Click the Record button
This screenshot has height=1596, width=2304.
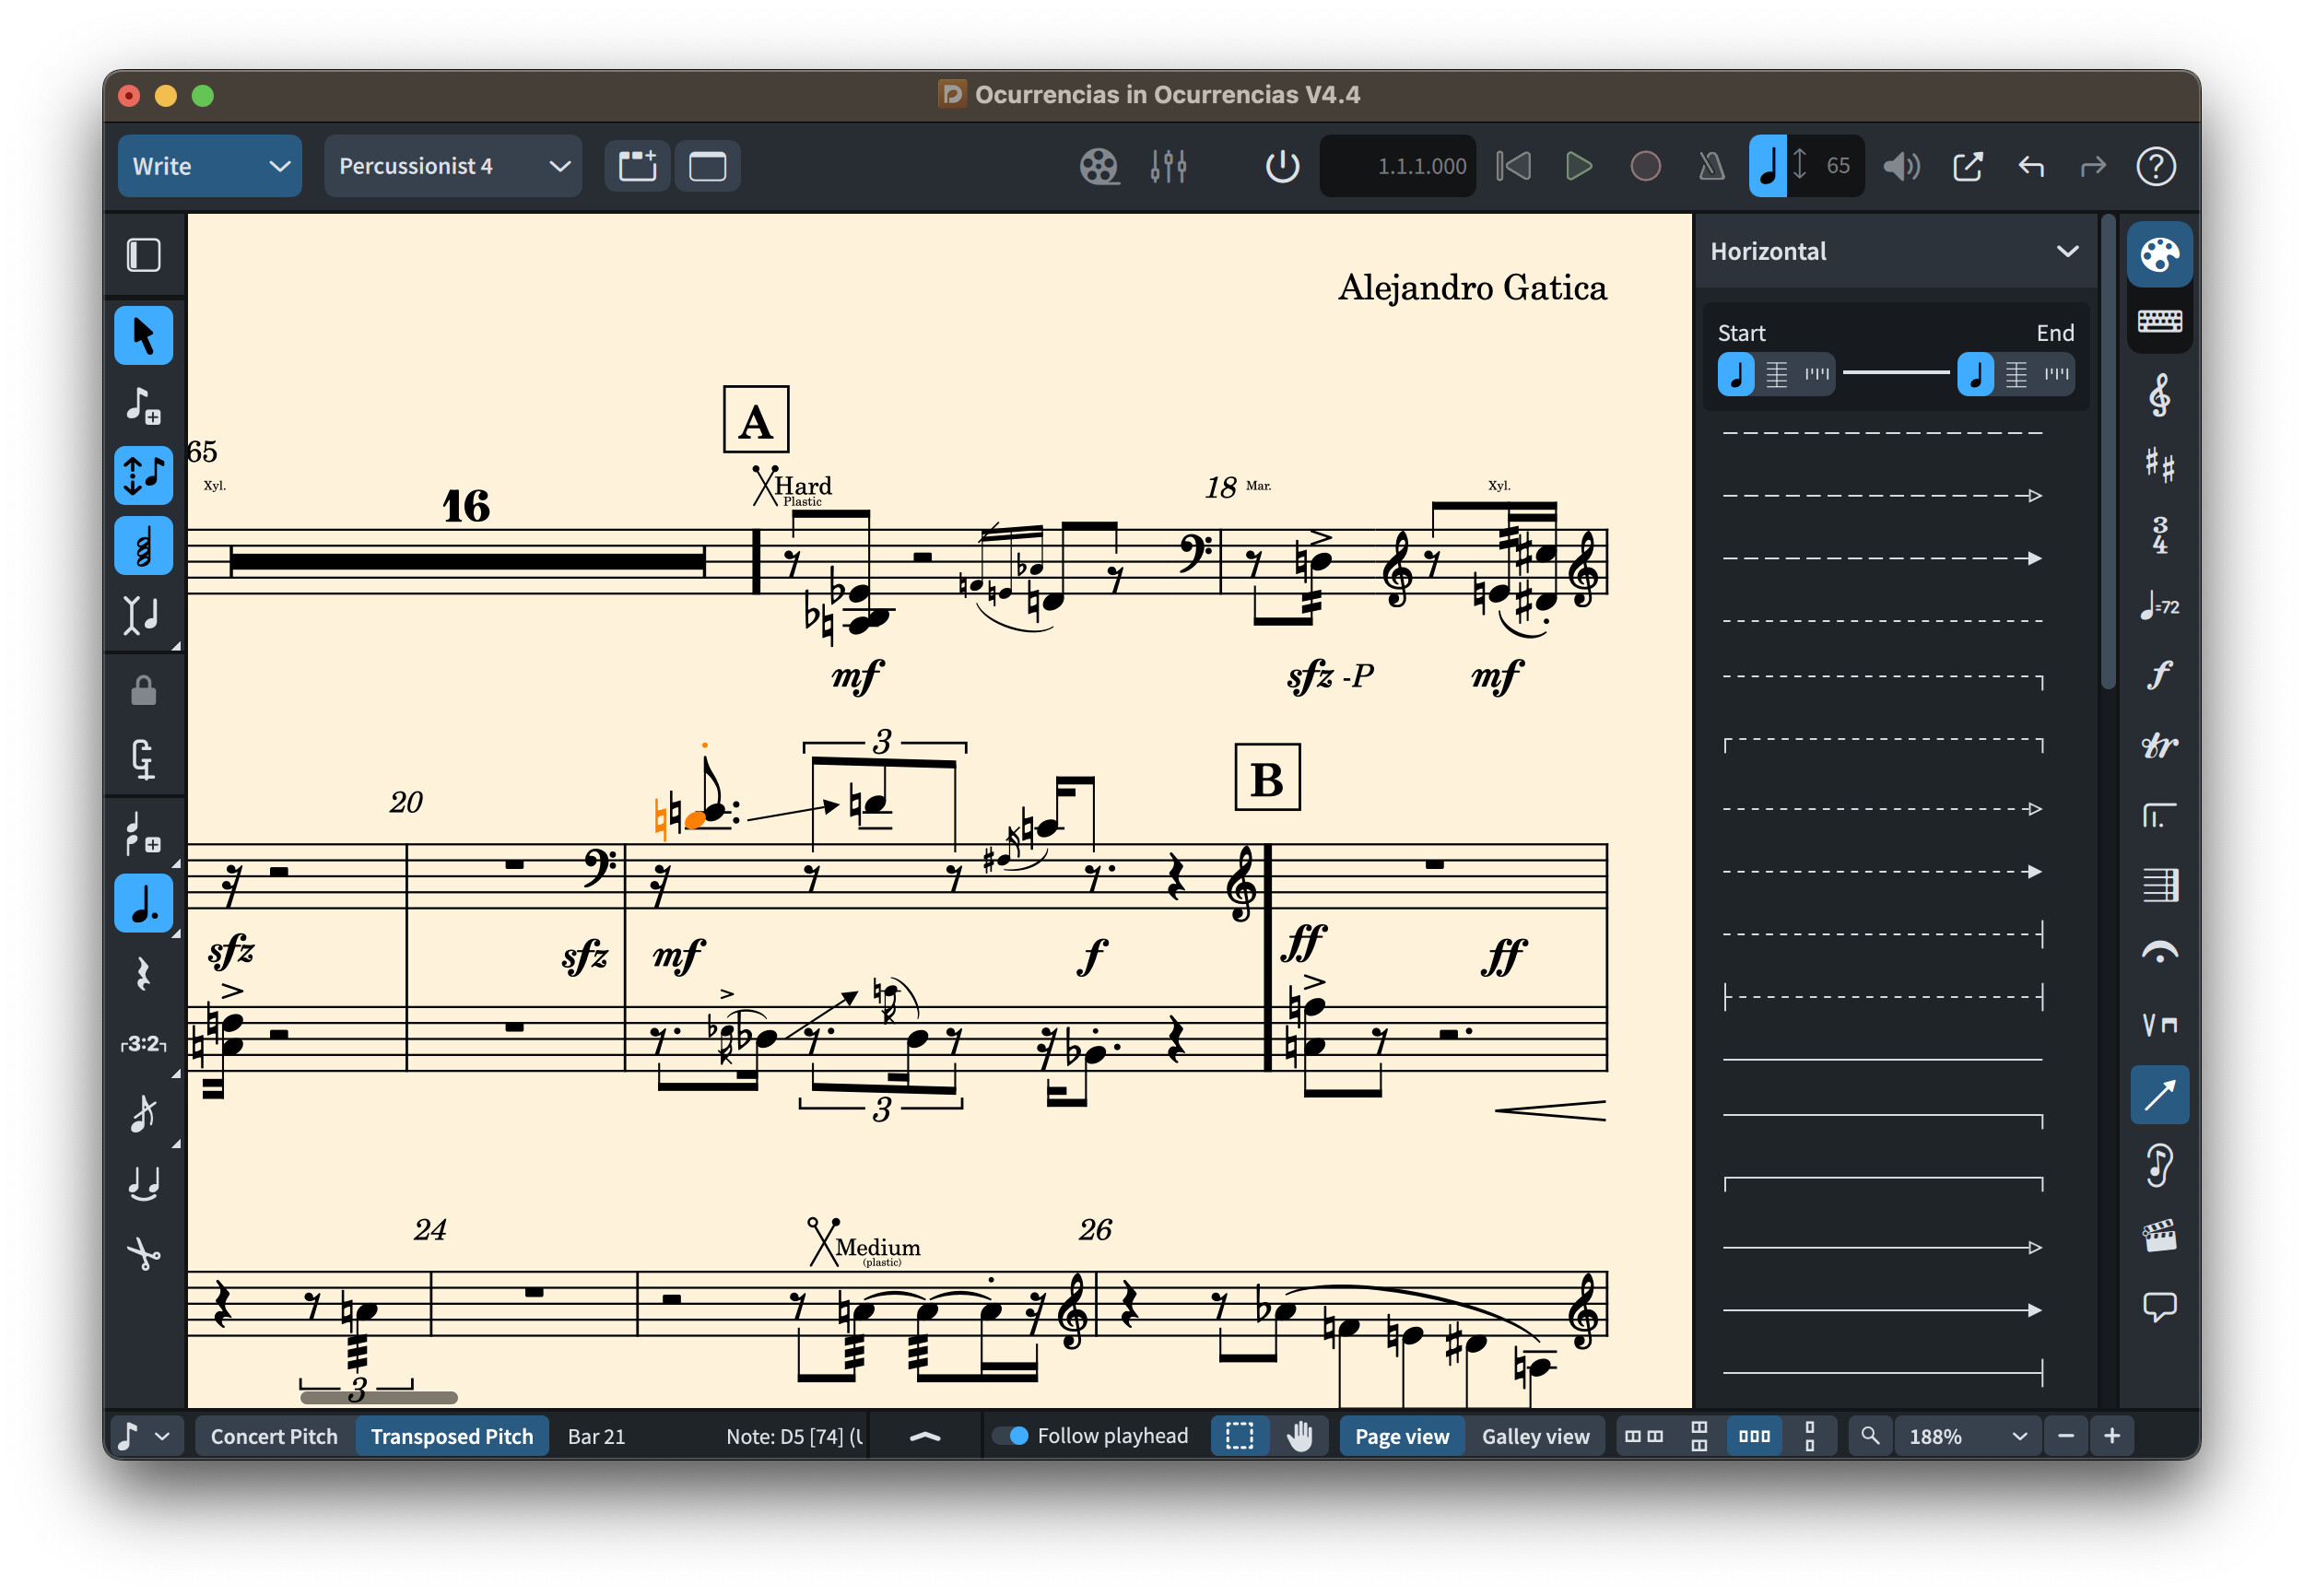(x=1645, y=166)
